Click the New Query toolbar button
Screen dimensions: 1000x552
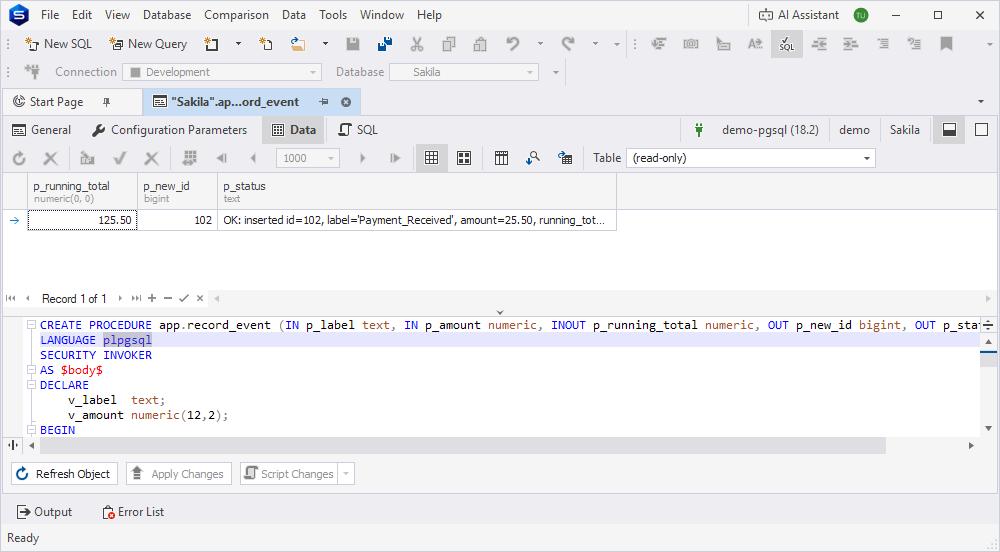pyautogui.click(x=148, y=44)
